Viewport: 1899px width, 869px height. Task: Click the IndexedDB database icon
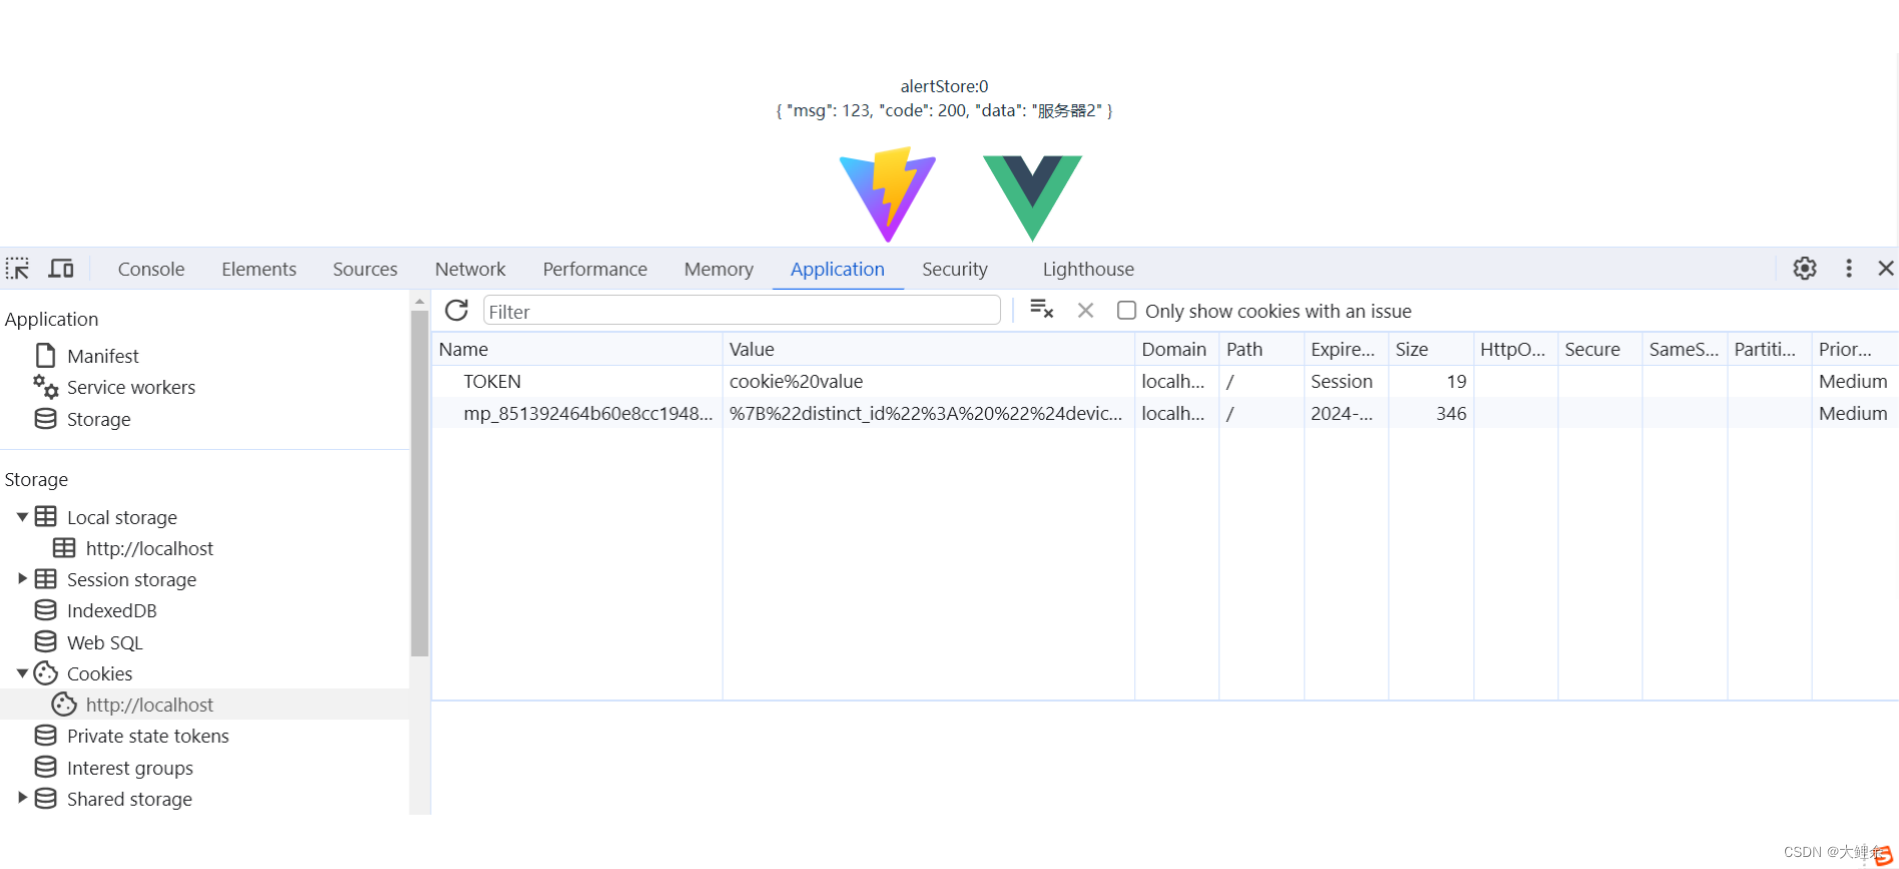point(45,610)
